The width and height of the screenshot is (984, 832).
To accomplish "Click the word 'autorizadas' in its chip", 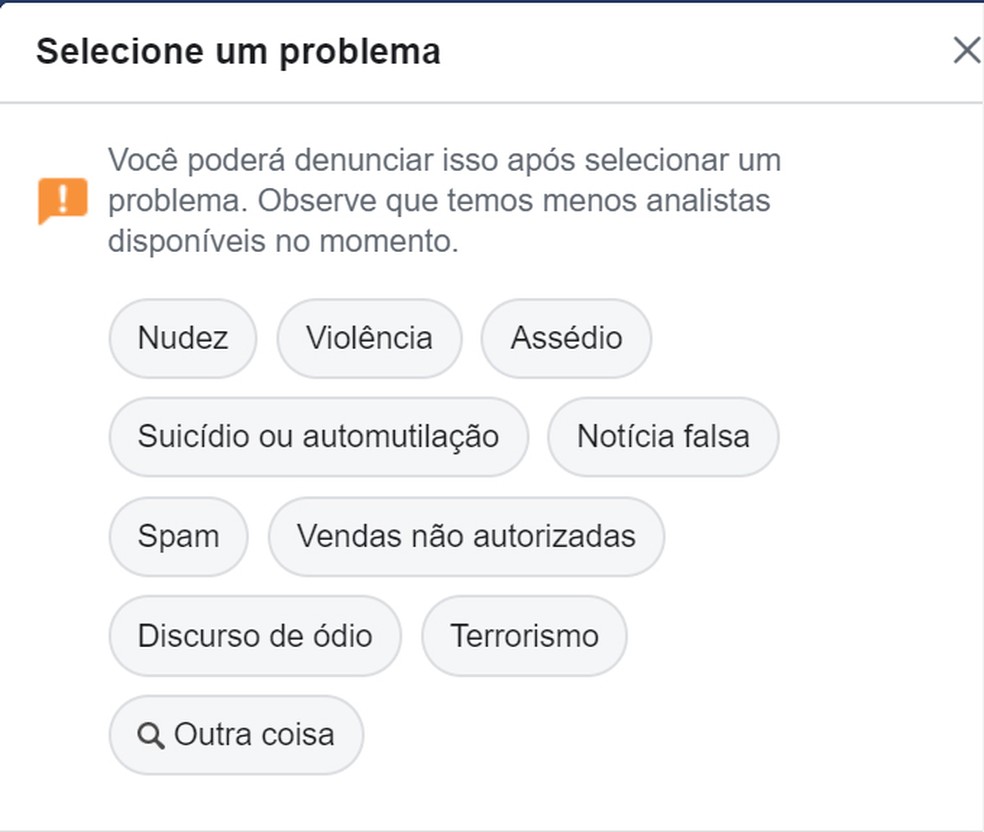I will (x=554, y=536).
